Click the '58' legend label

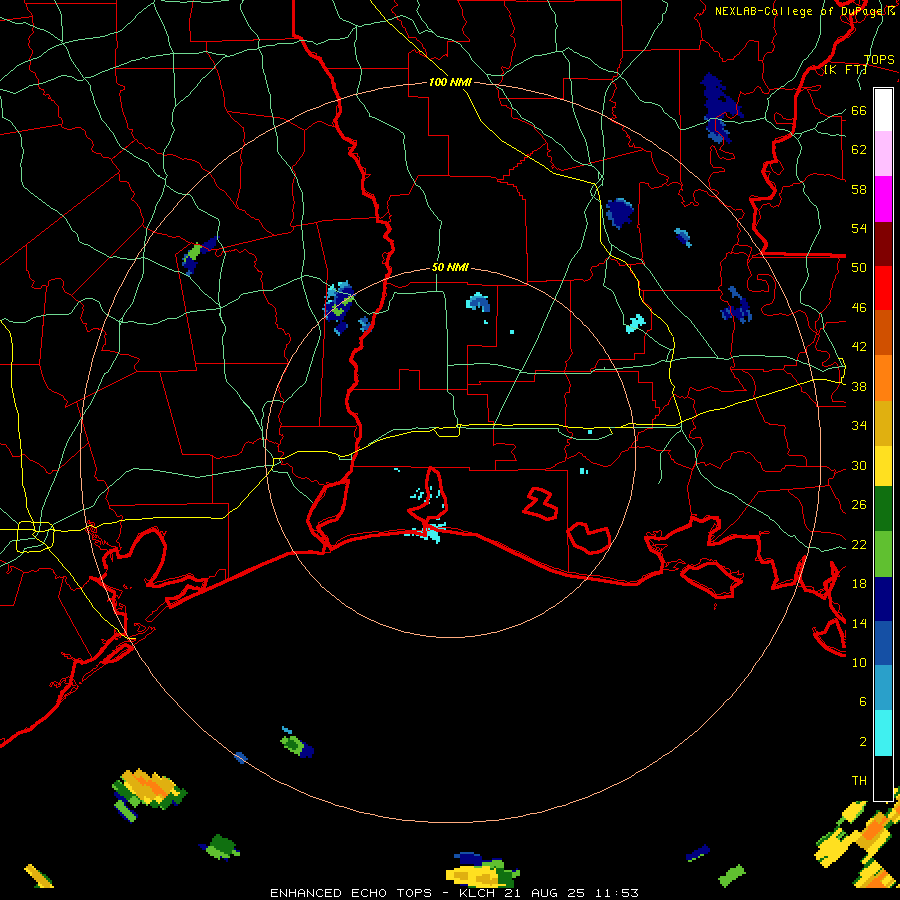pos(859,189)
